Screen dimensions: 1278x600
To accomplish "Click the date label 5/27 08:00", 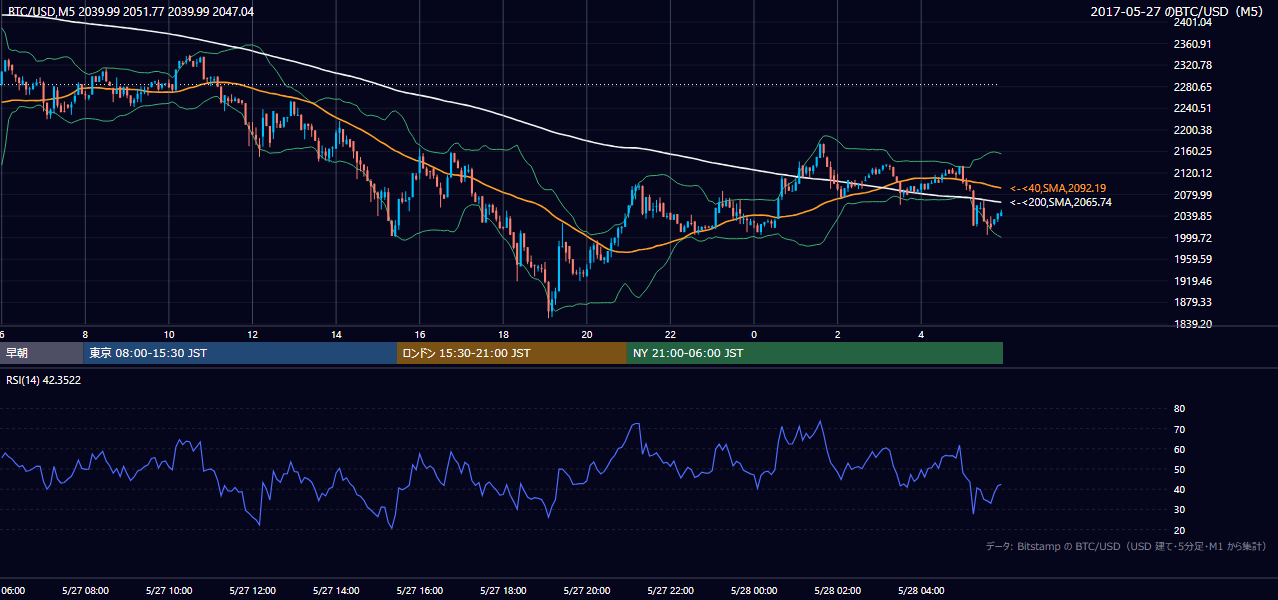I will (x=84, y=591).
